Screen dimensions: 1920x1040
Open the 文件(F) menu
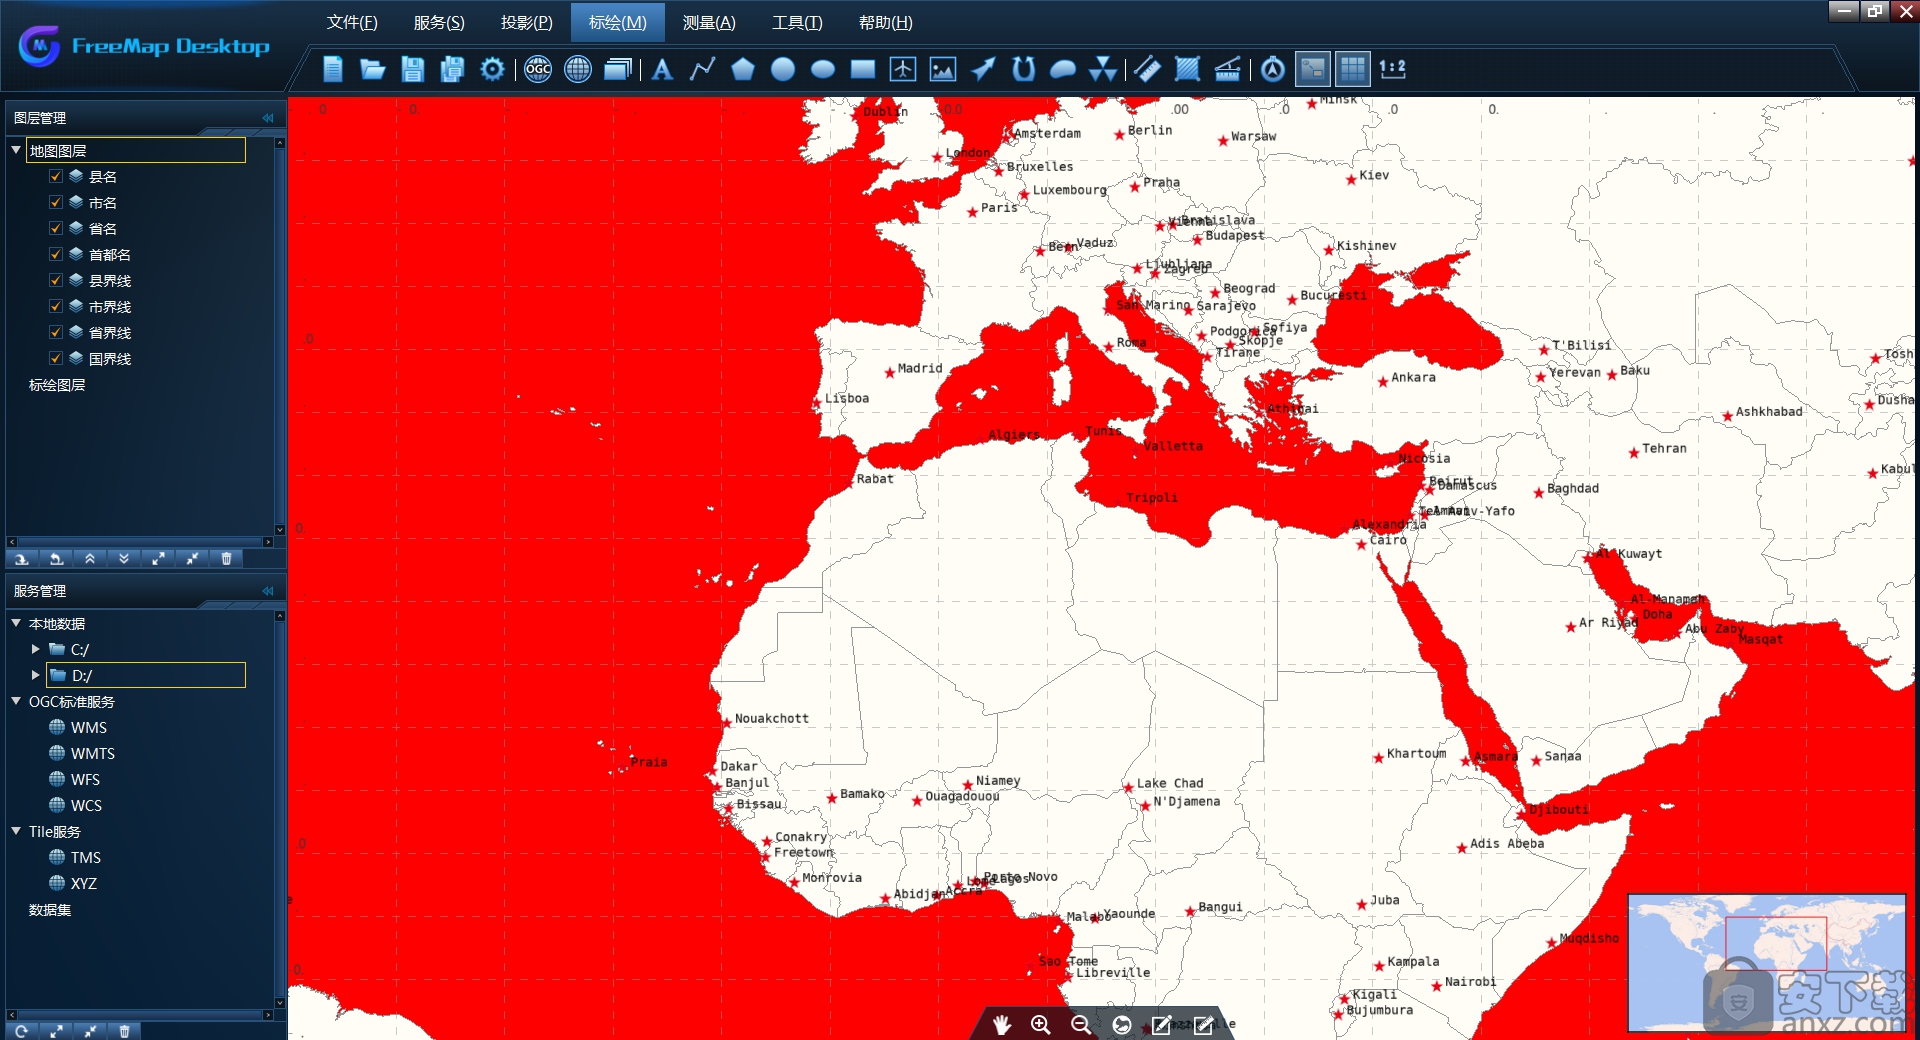pos(352,22)
